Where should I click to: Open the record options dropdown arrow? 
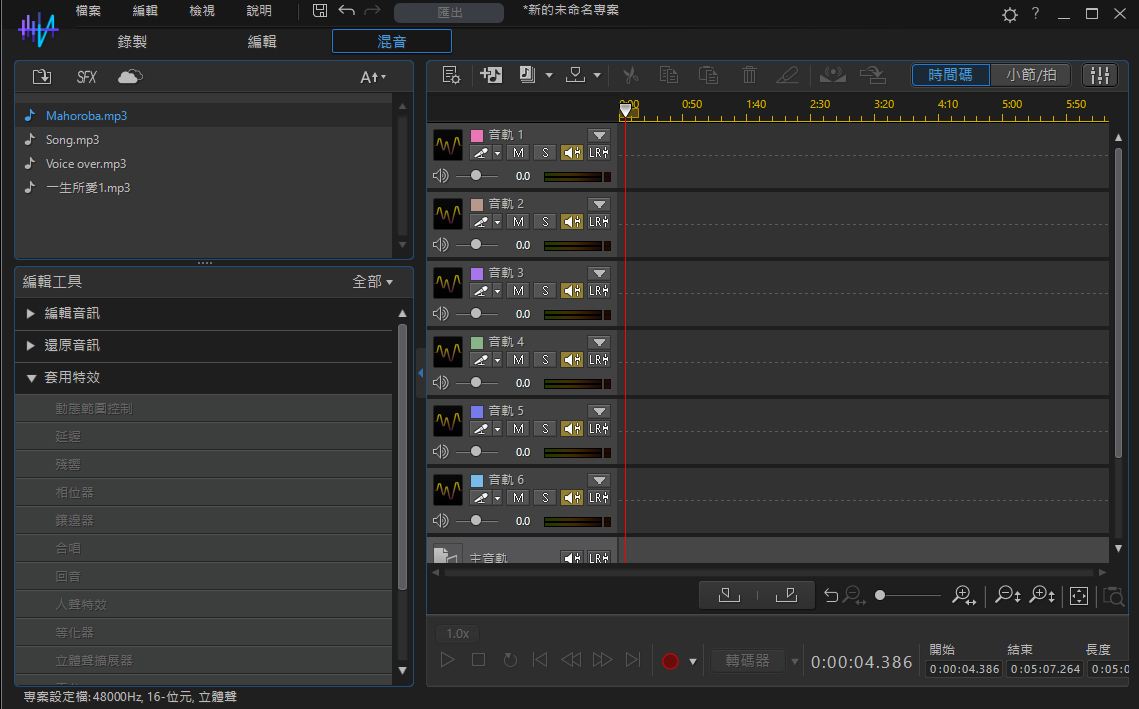click(692, 661)
